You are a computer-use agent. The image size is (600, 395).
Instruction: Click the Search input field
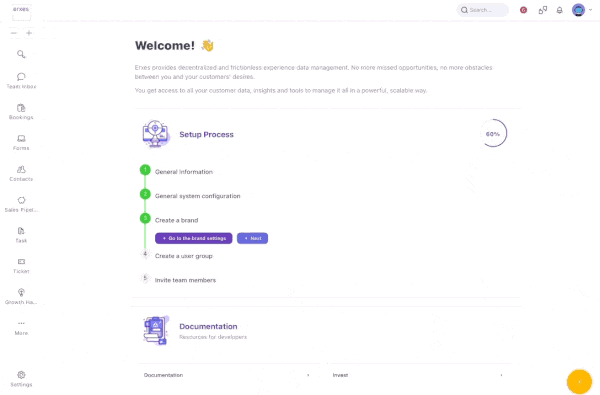483,10
